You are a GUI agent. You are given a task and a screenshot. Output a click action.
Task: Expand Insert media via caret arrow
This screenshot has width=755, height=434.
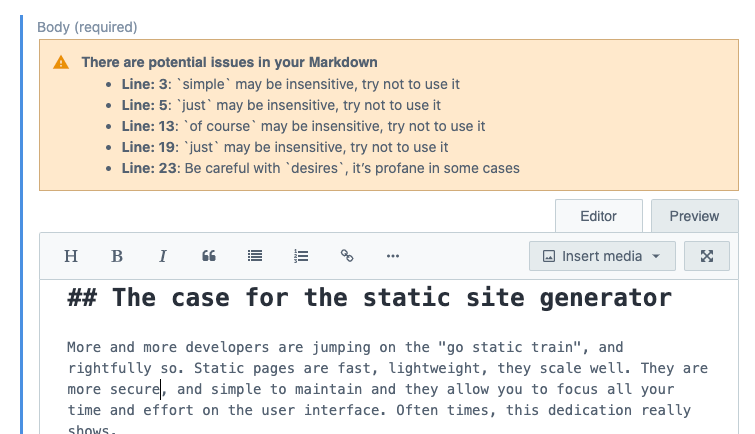point(656,256)
